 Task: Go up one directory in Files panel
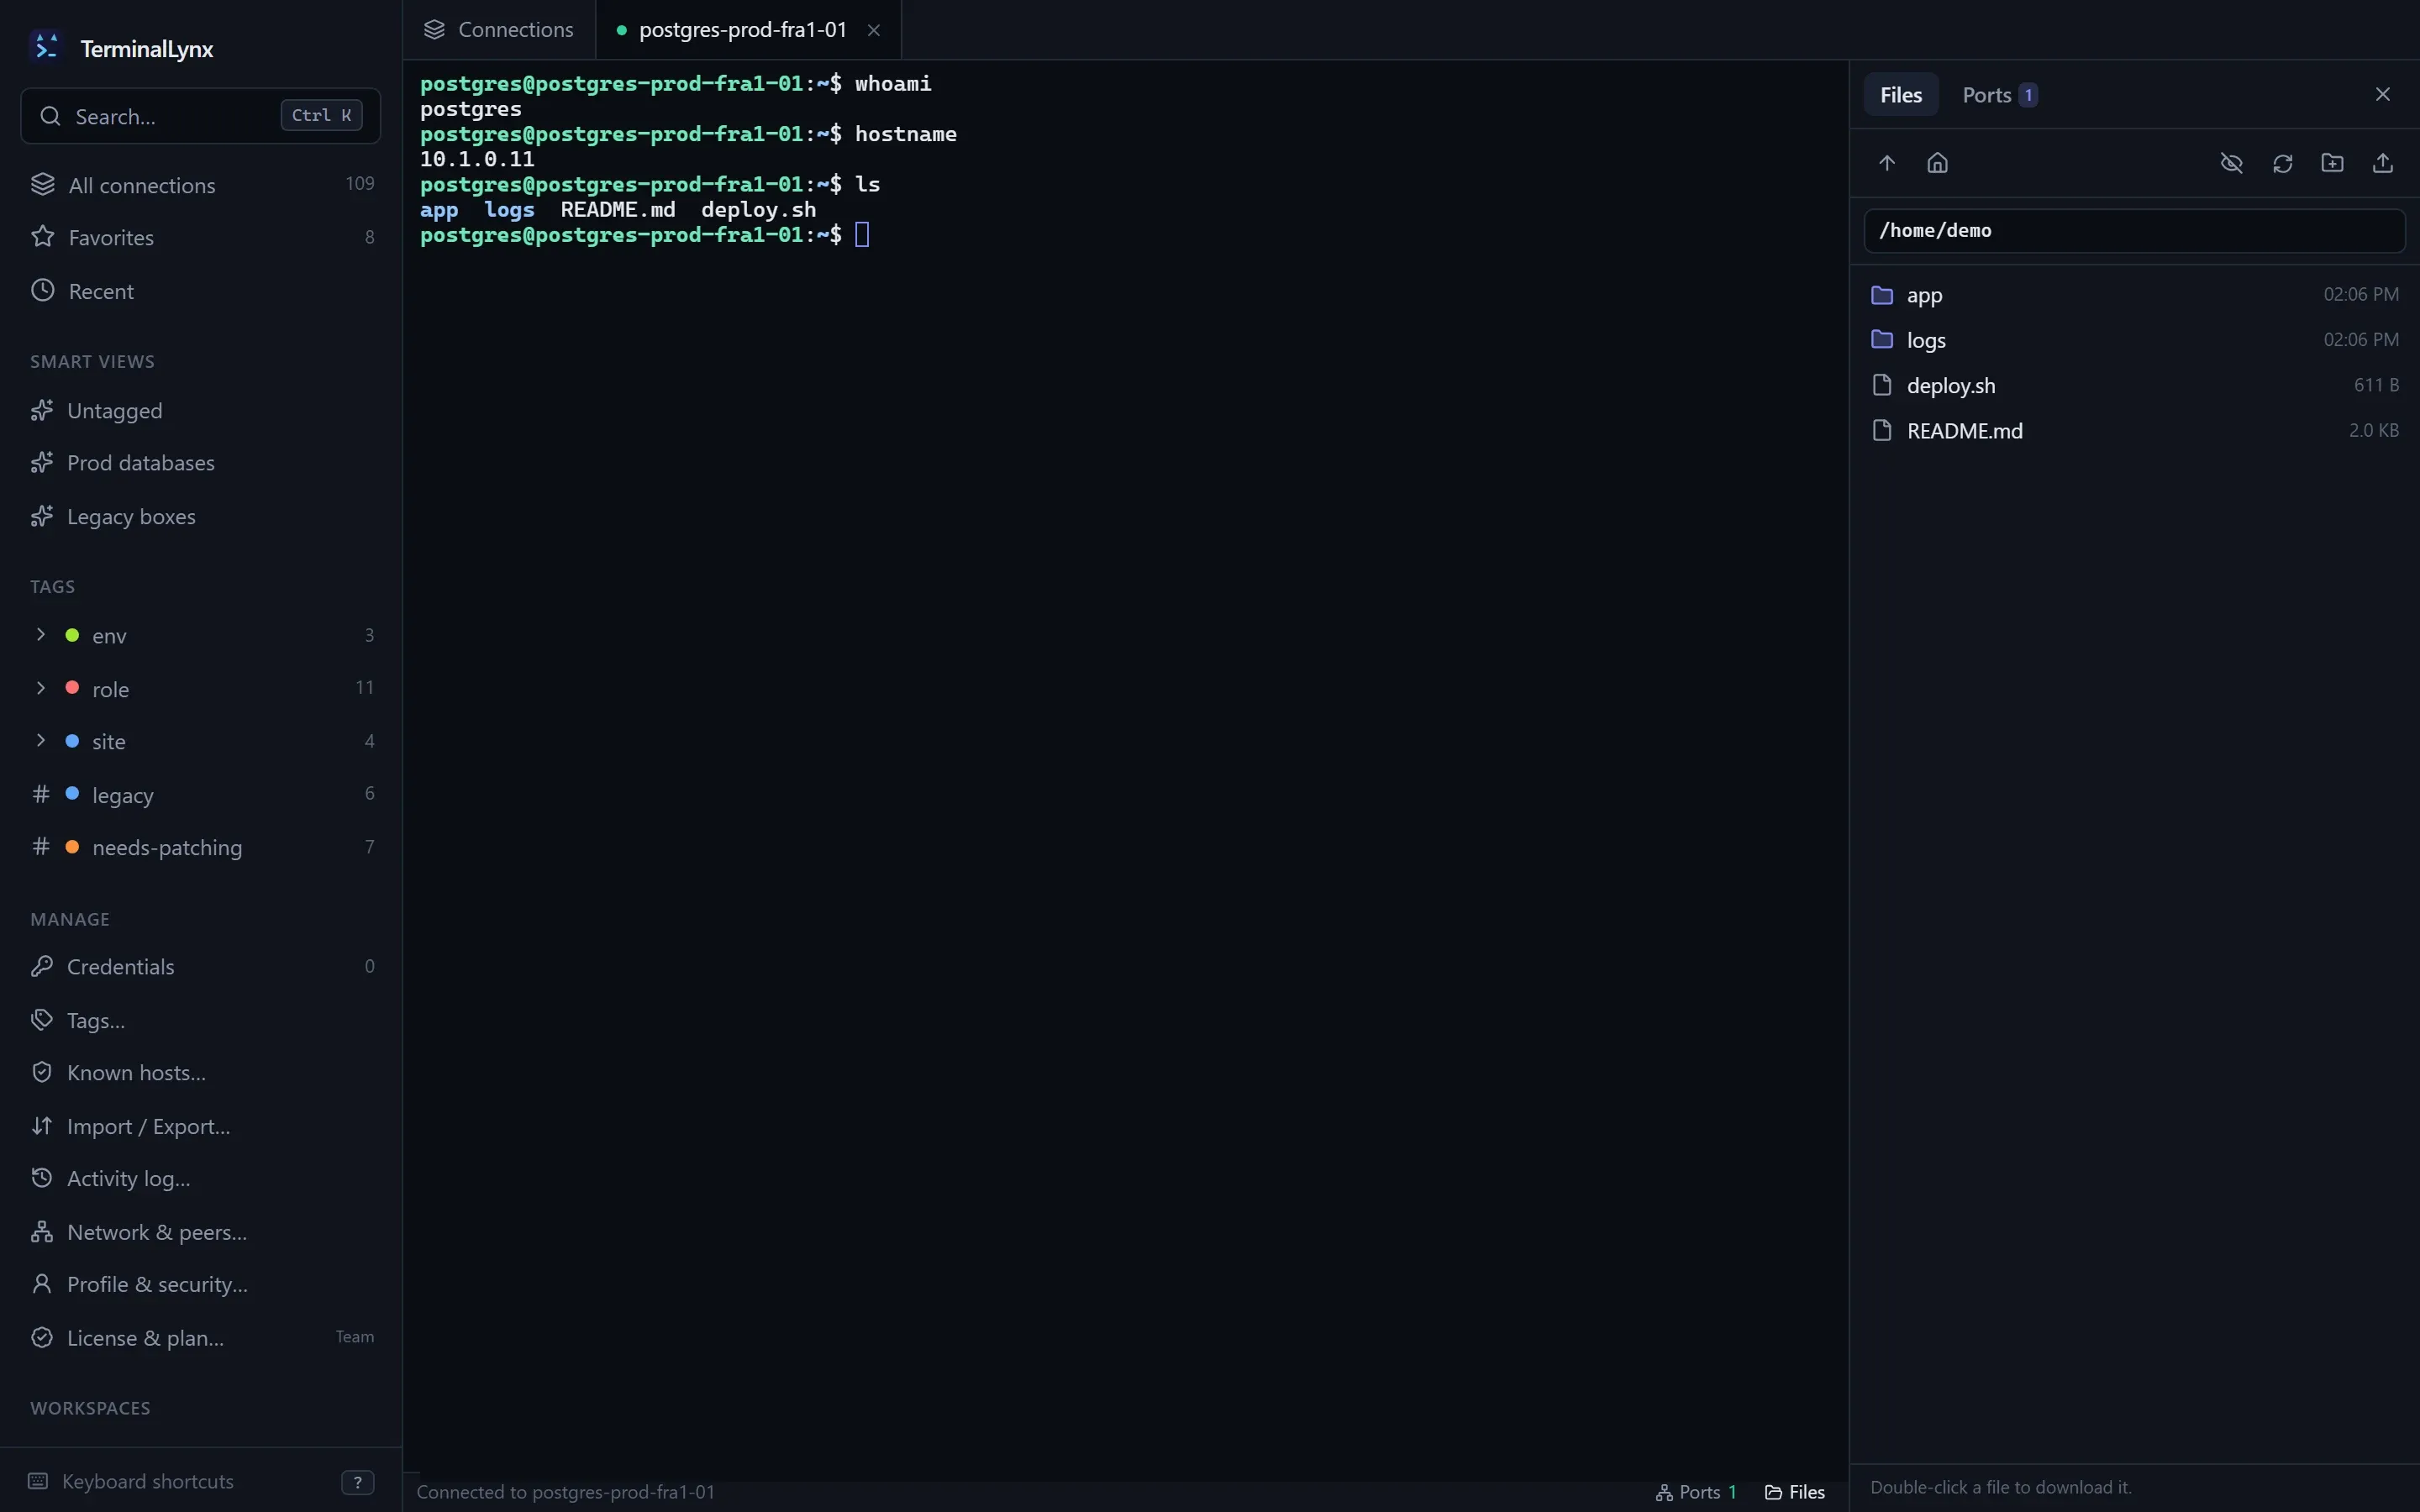[1887, 163]
